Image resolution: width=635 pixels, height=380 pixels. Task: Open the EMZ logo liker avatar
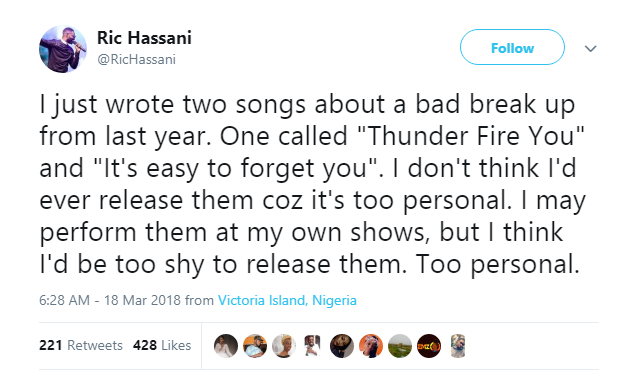click(429, 346)
